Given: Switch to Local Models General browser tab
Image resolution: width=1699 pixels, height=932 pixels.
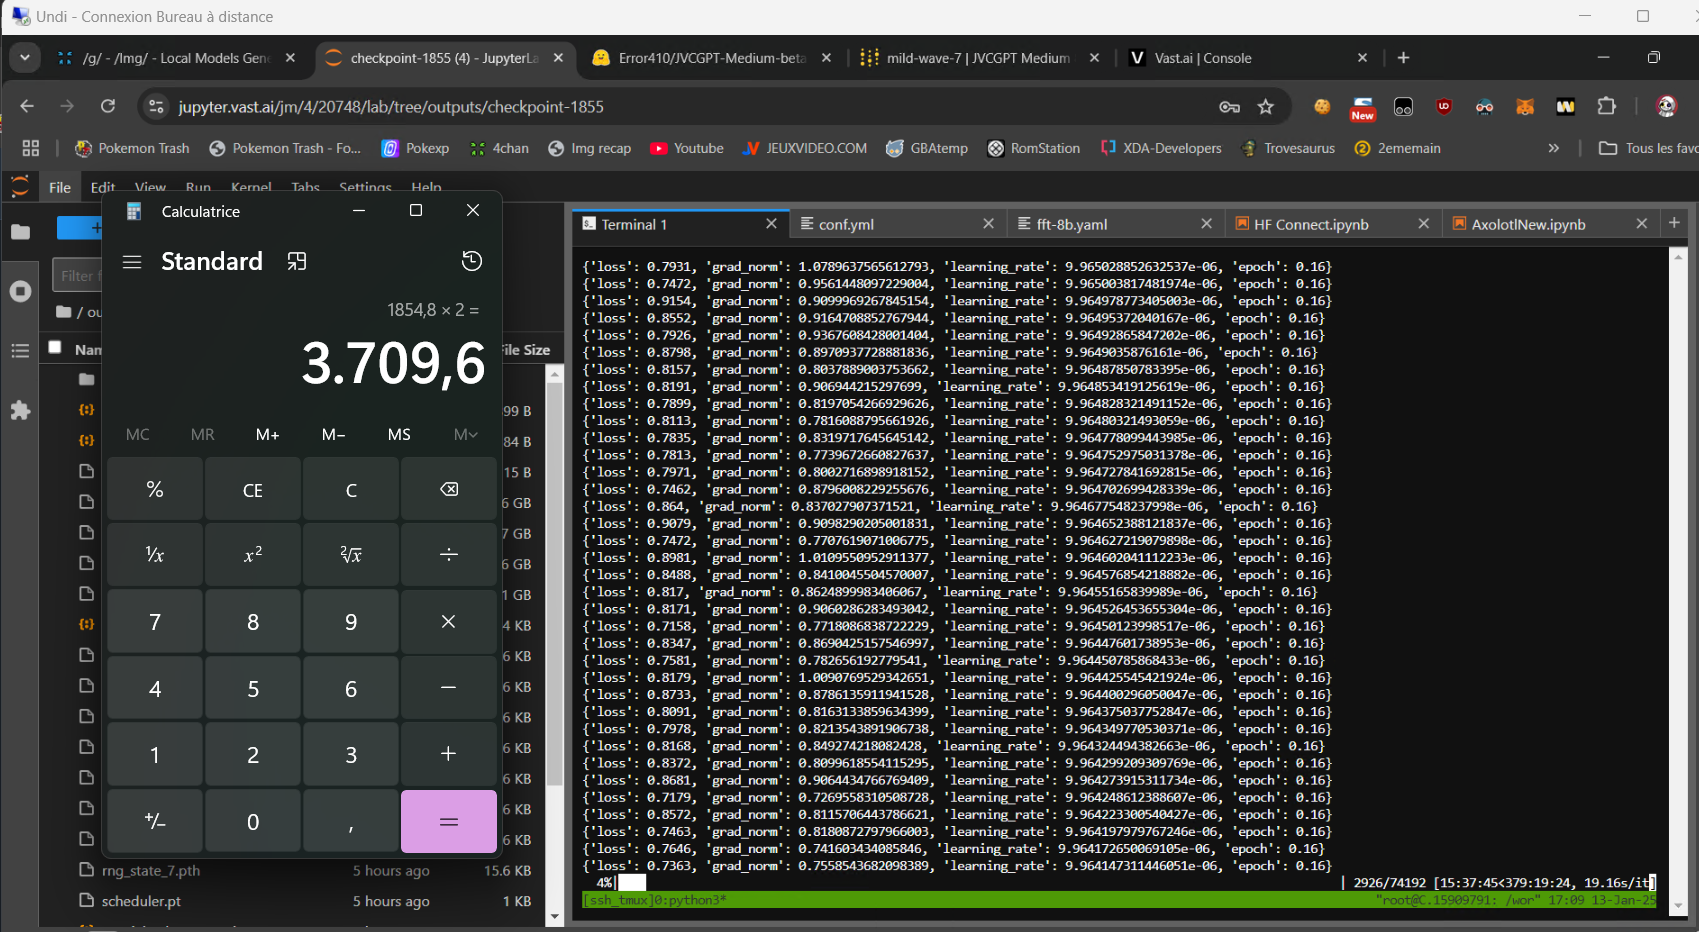Looking at the screenshot, I should coord(176,58).
